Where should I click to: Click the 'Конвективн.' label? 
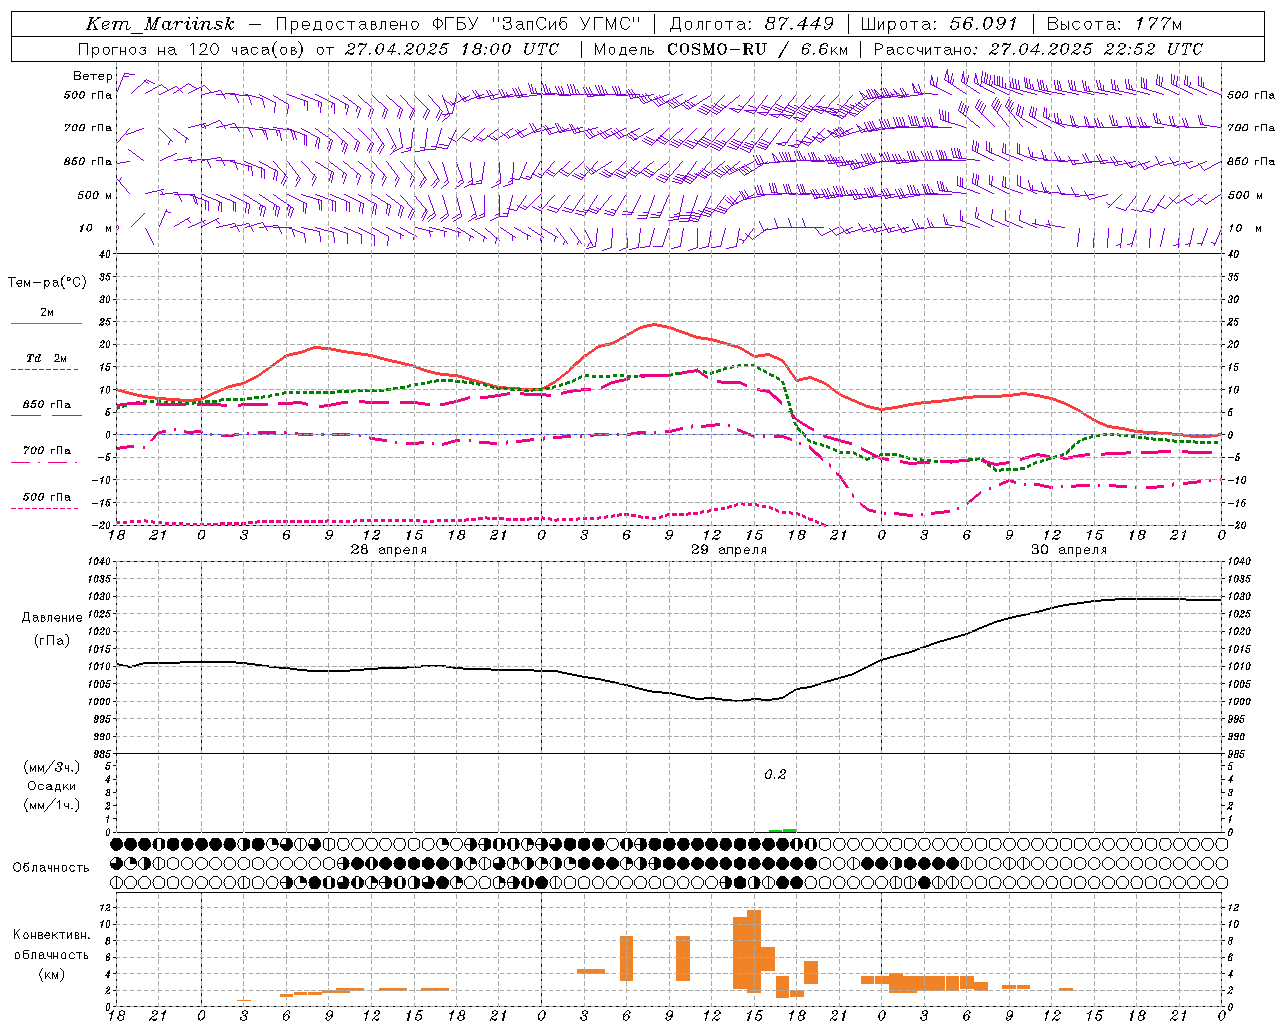coord(51,935)
